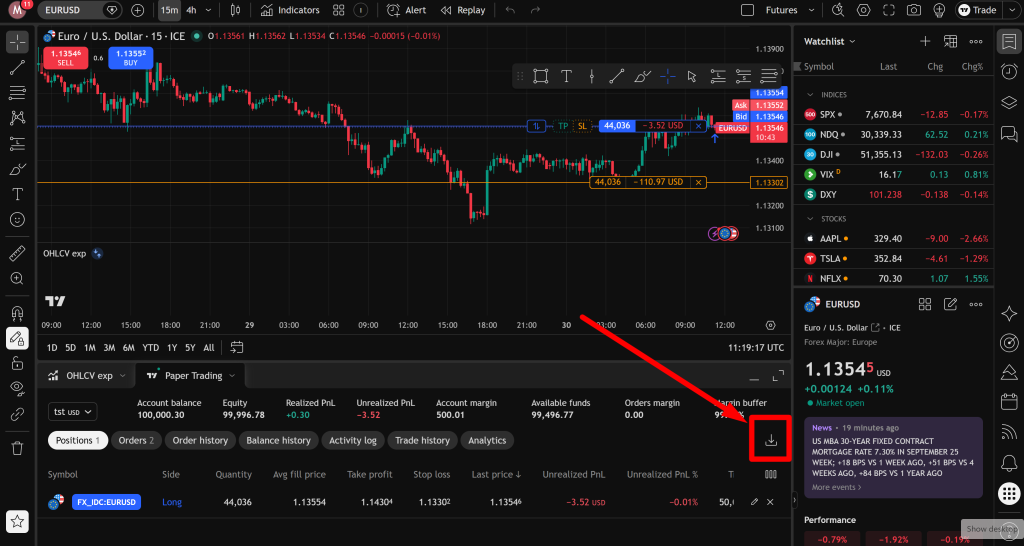Select the text tool in left toolbar

pyautogui.click(x=18, y=195)
